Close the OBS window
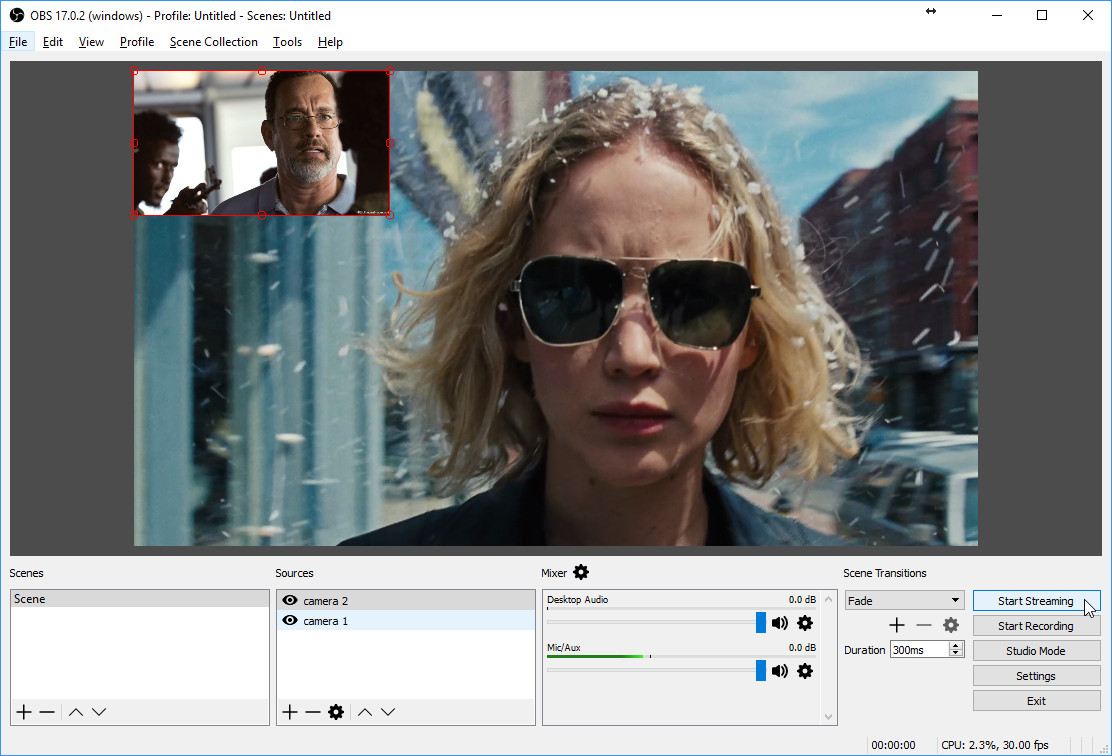 pos(1088,15)
